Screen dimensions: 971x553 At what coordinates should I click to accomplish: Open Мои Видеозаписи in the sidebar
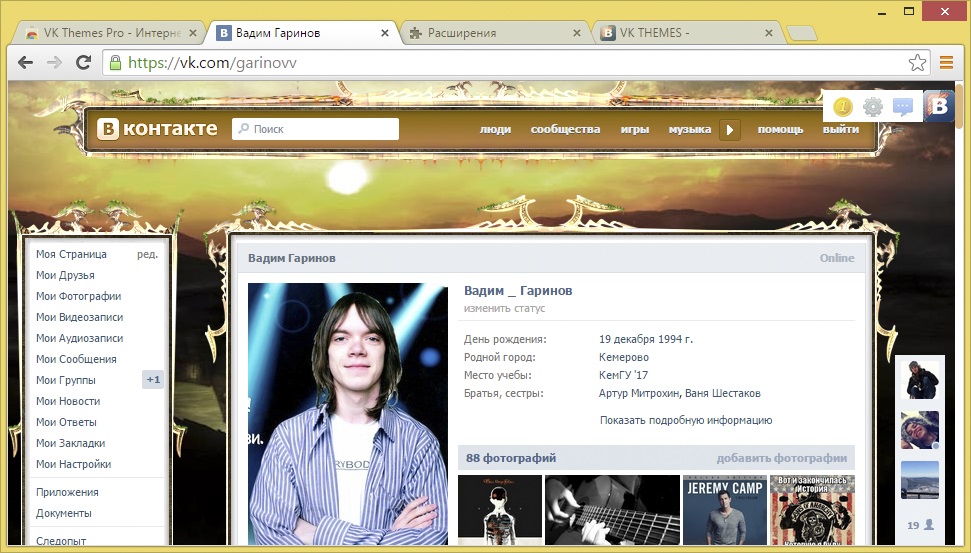coord(79,317)
